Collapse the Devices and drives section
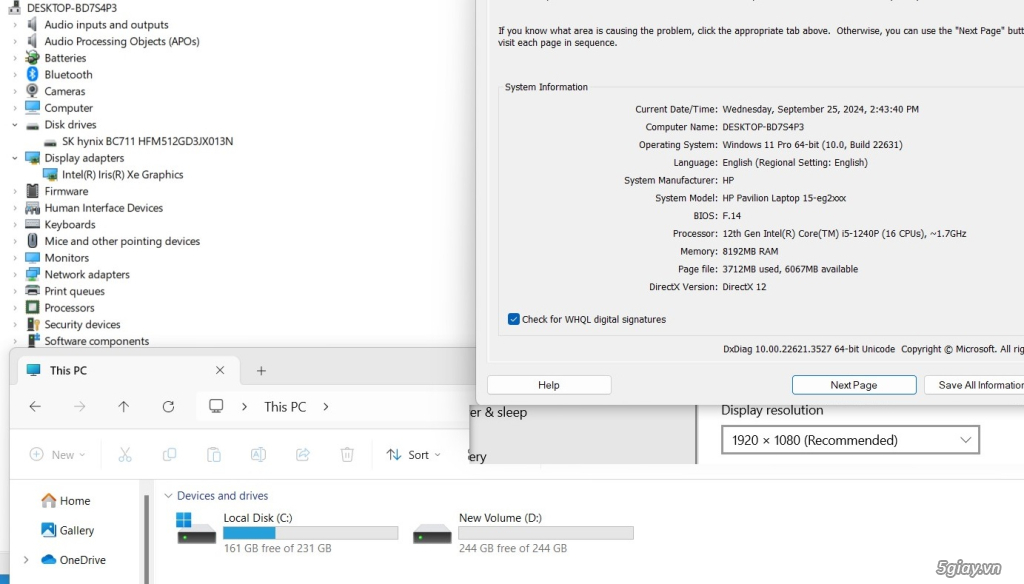Screen dimensions: 1024x584 (x=168, y=496)
